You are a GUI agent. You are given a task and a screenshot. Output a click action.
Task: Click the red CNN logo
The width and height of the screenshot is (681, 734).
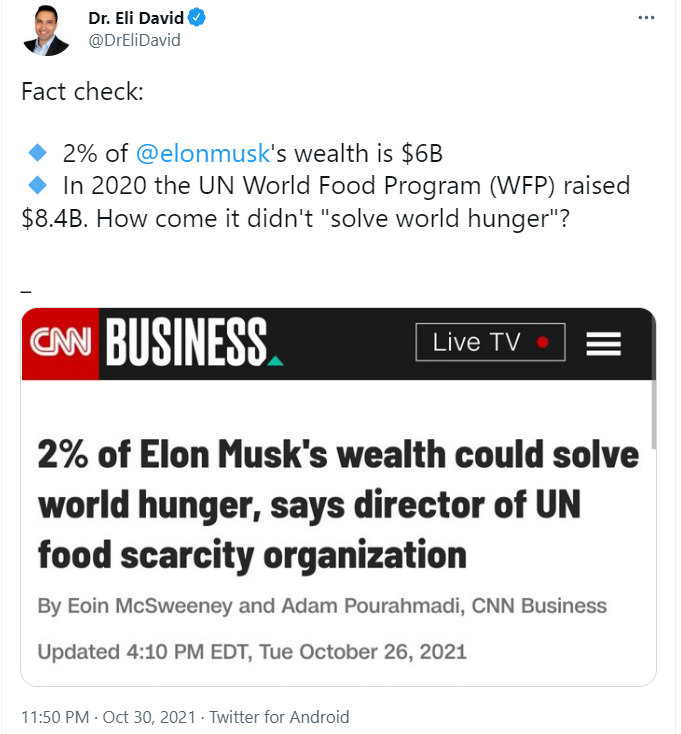pos(60,343)
